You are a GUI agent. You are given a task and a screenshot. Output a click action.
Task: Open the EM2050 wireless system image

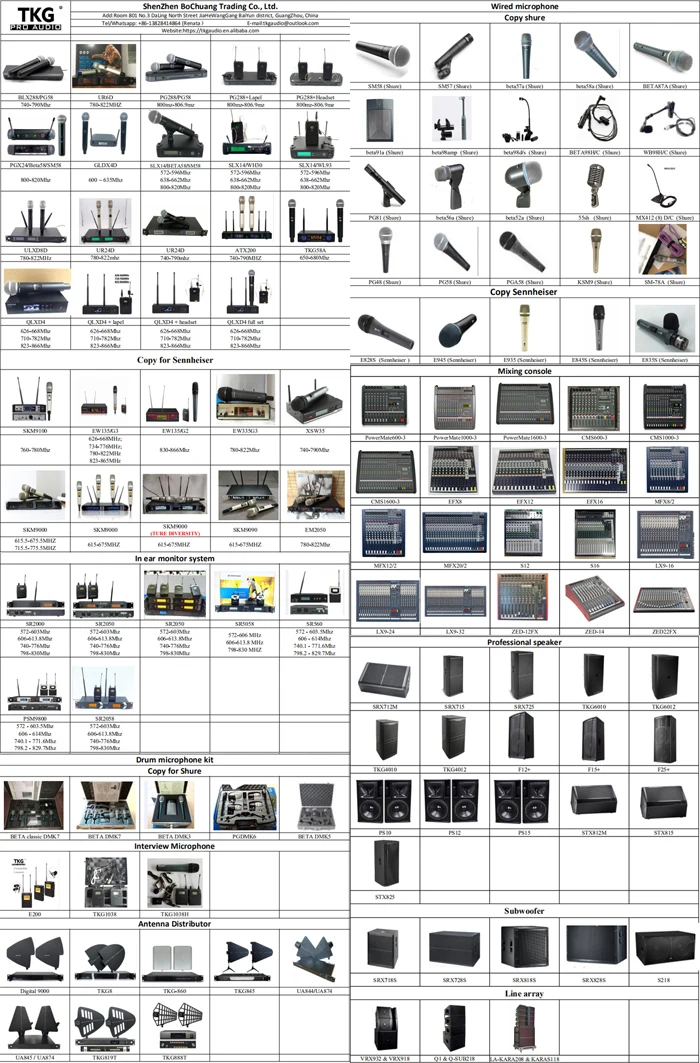(x=315, y=496)
